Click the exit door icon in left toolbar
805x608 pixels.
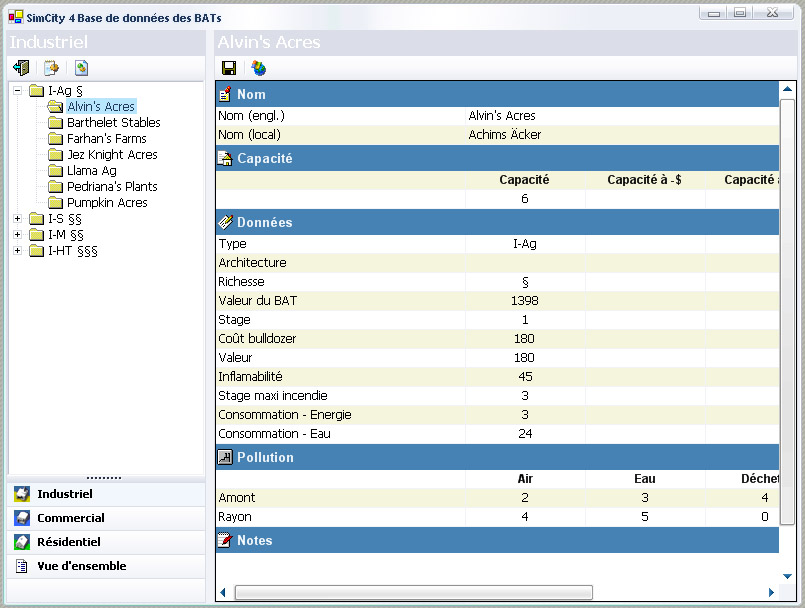coord(21,68)
